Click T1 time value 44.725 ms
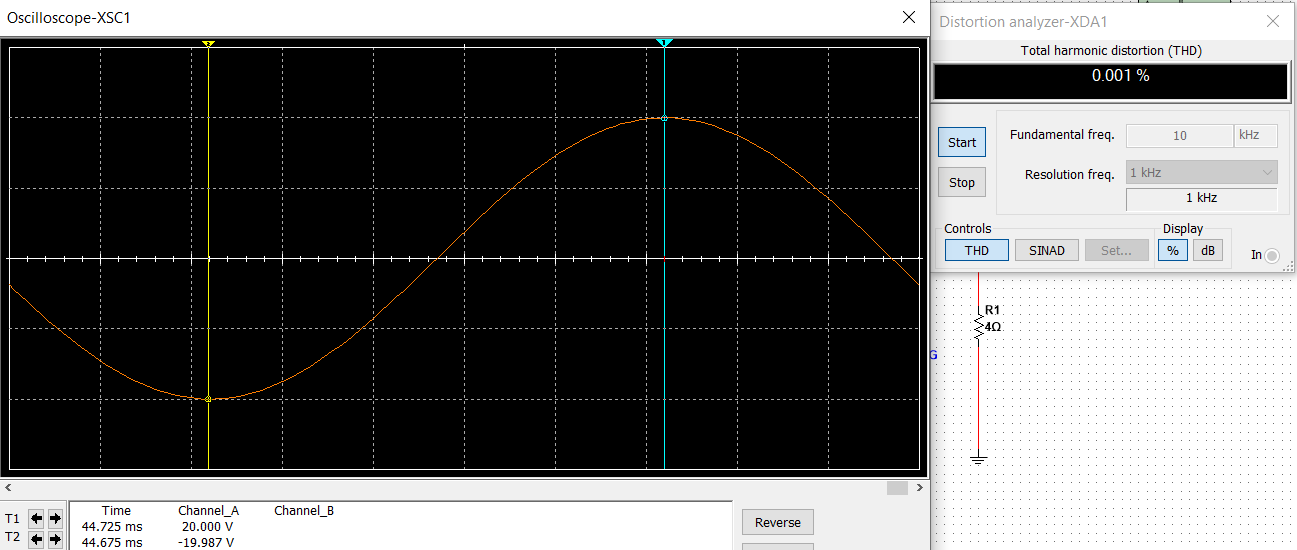The height and width of the screenshot is (550, 1297). [x=112, y=526]
